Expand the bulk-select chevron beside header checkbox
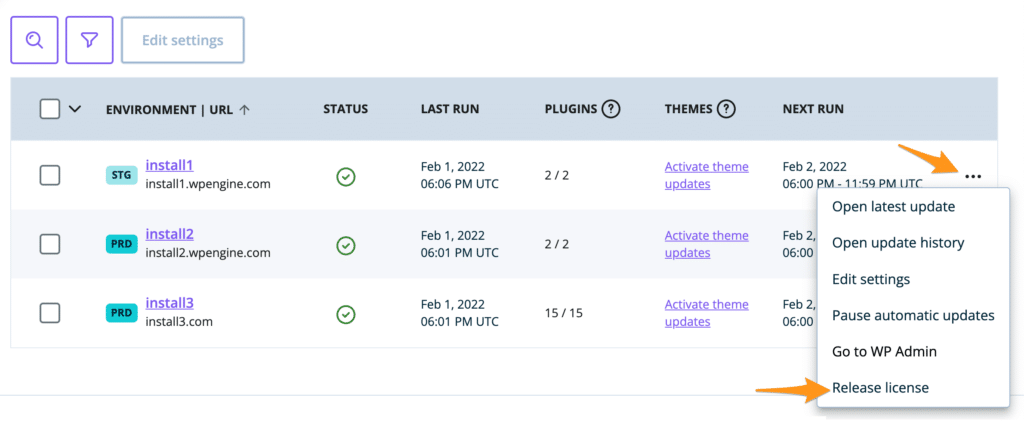This screenshot has height=421, width=1024. 75,109
